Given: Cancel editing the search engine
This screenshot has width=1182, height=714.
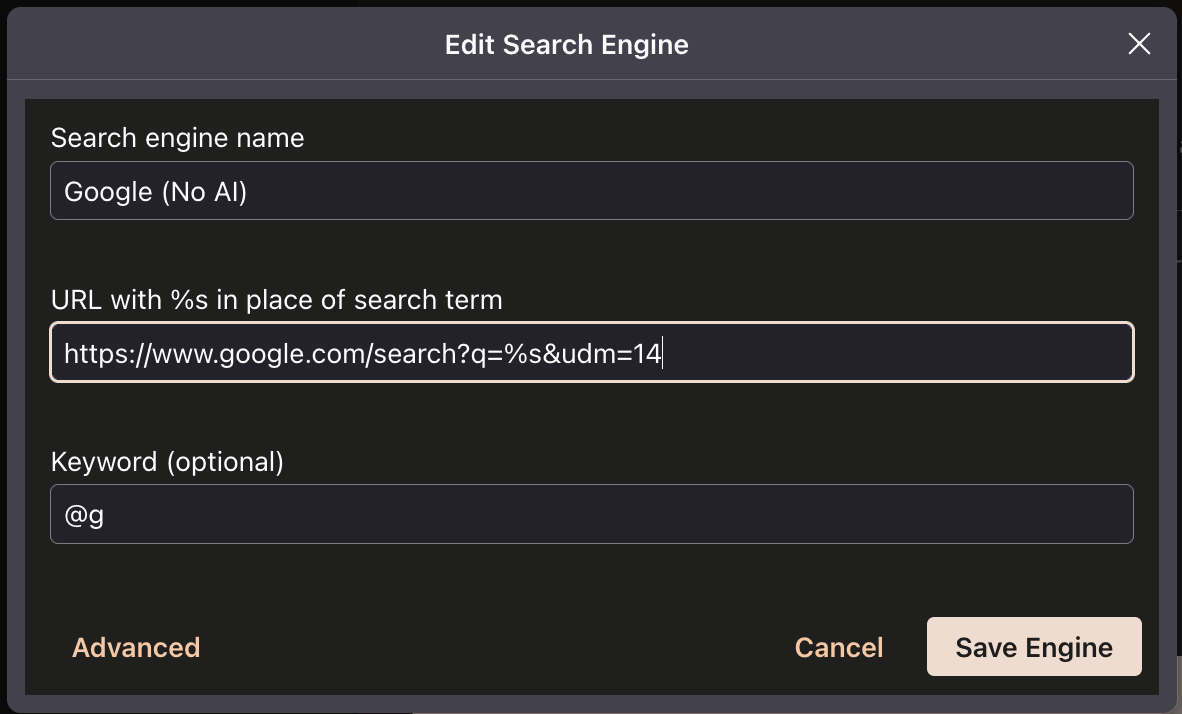Looking at the screenshot, I should click(x=838, y=648).
